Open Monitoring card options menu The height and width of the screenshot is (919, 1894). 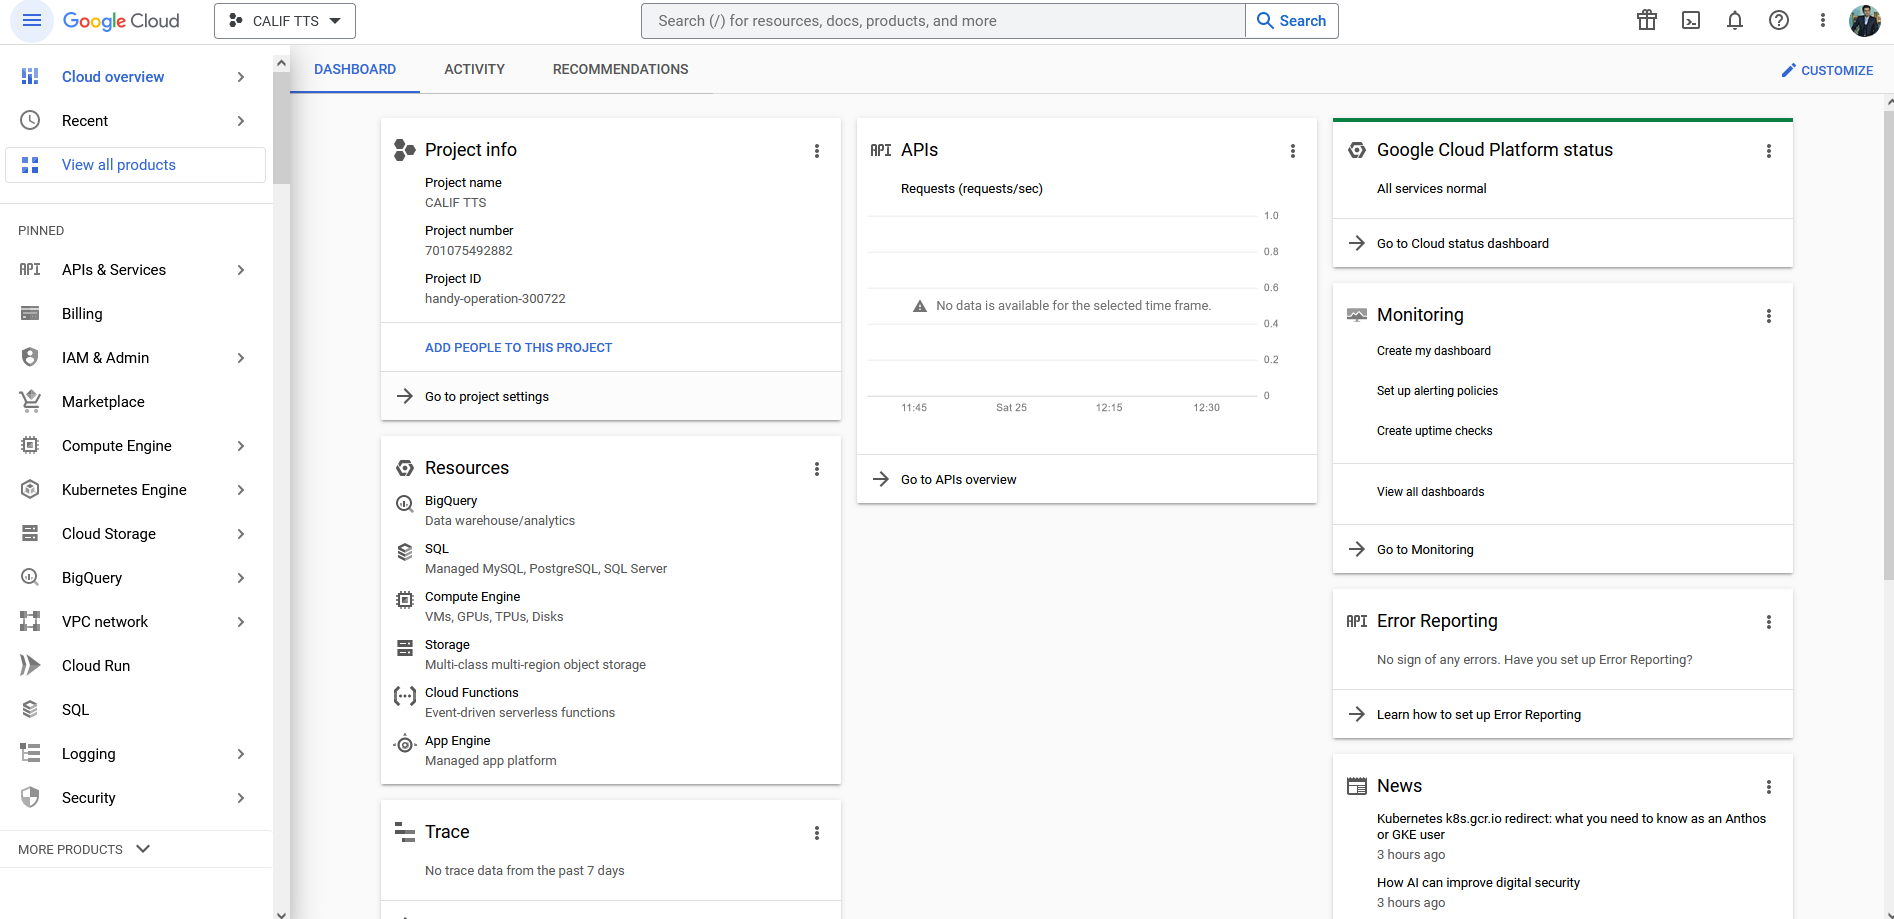click(1769, 316)
